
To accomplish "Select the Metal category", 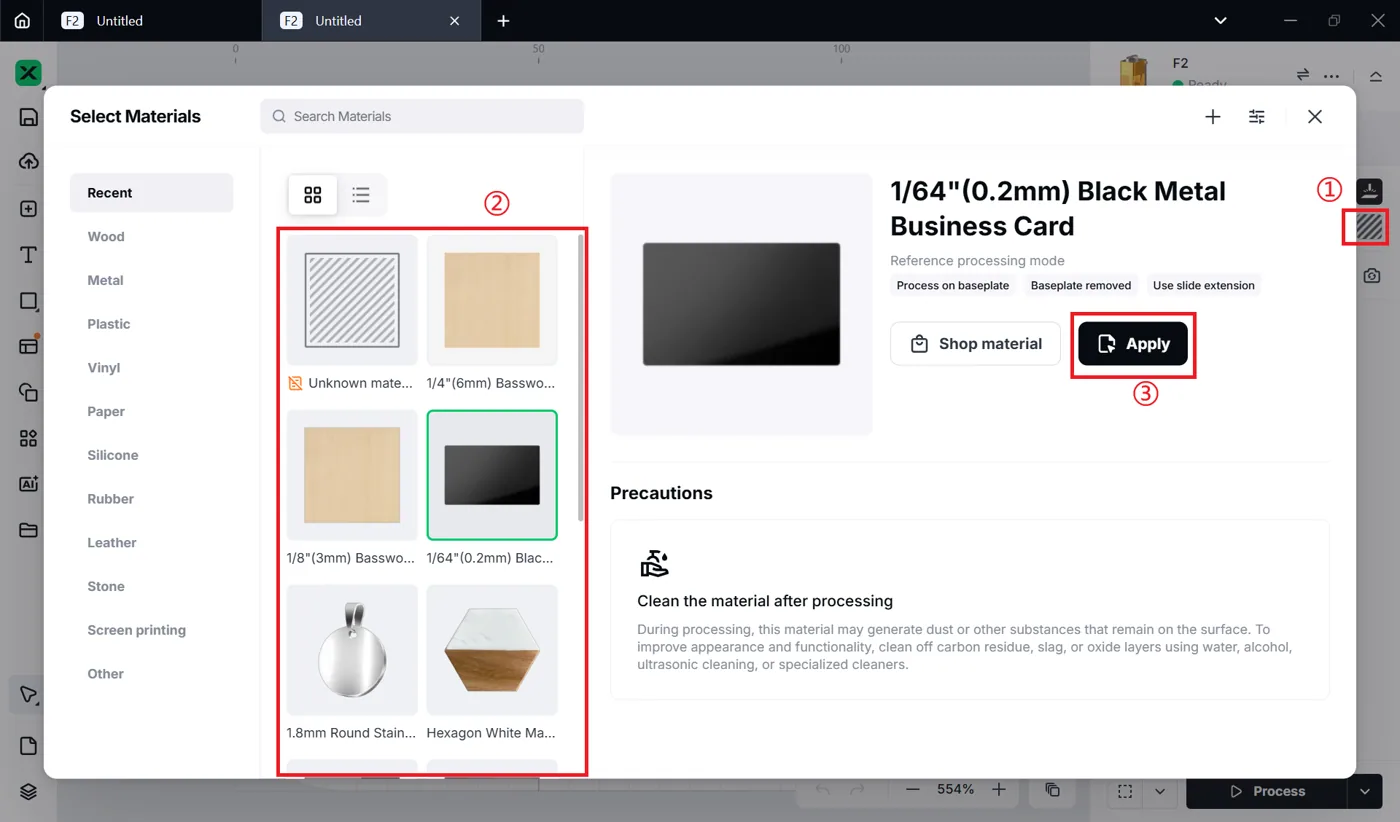I will pyautogui.click(x=105, y=280).
